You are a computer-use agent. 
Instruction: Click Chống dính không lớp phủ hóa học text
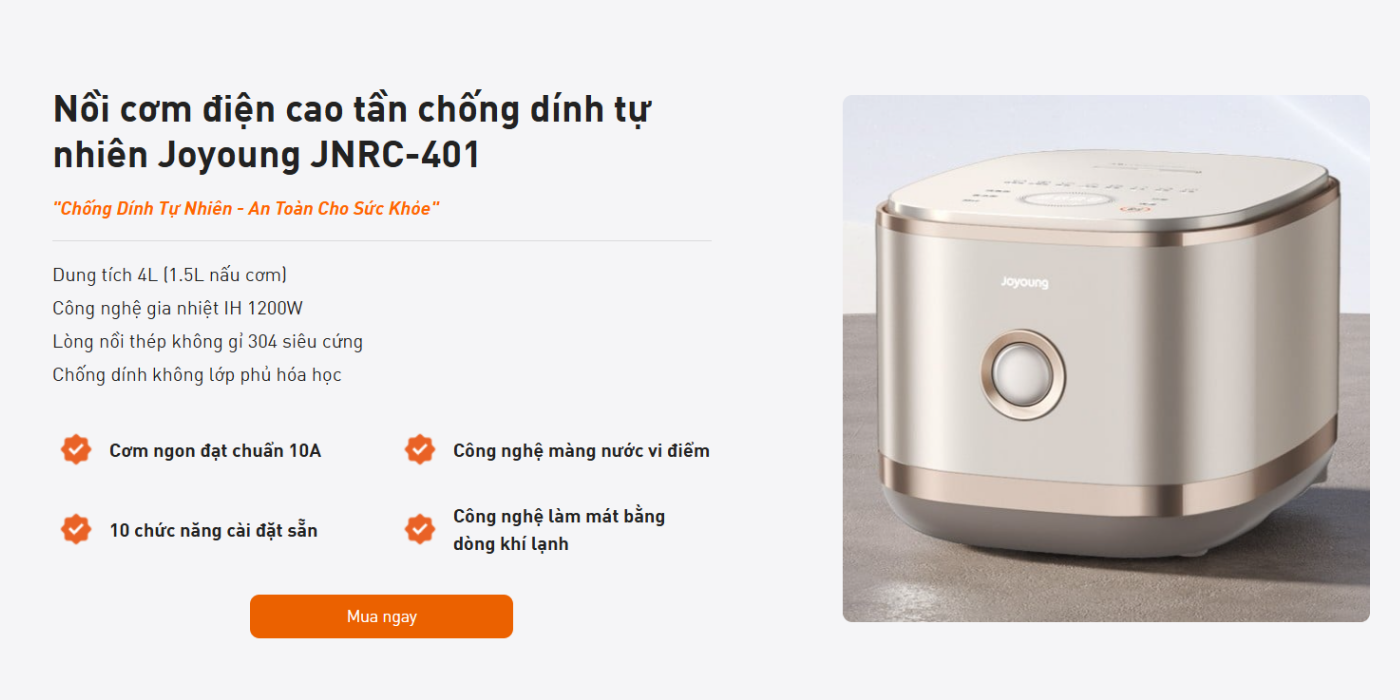(x=197, y=375)
